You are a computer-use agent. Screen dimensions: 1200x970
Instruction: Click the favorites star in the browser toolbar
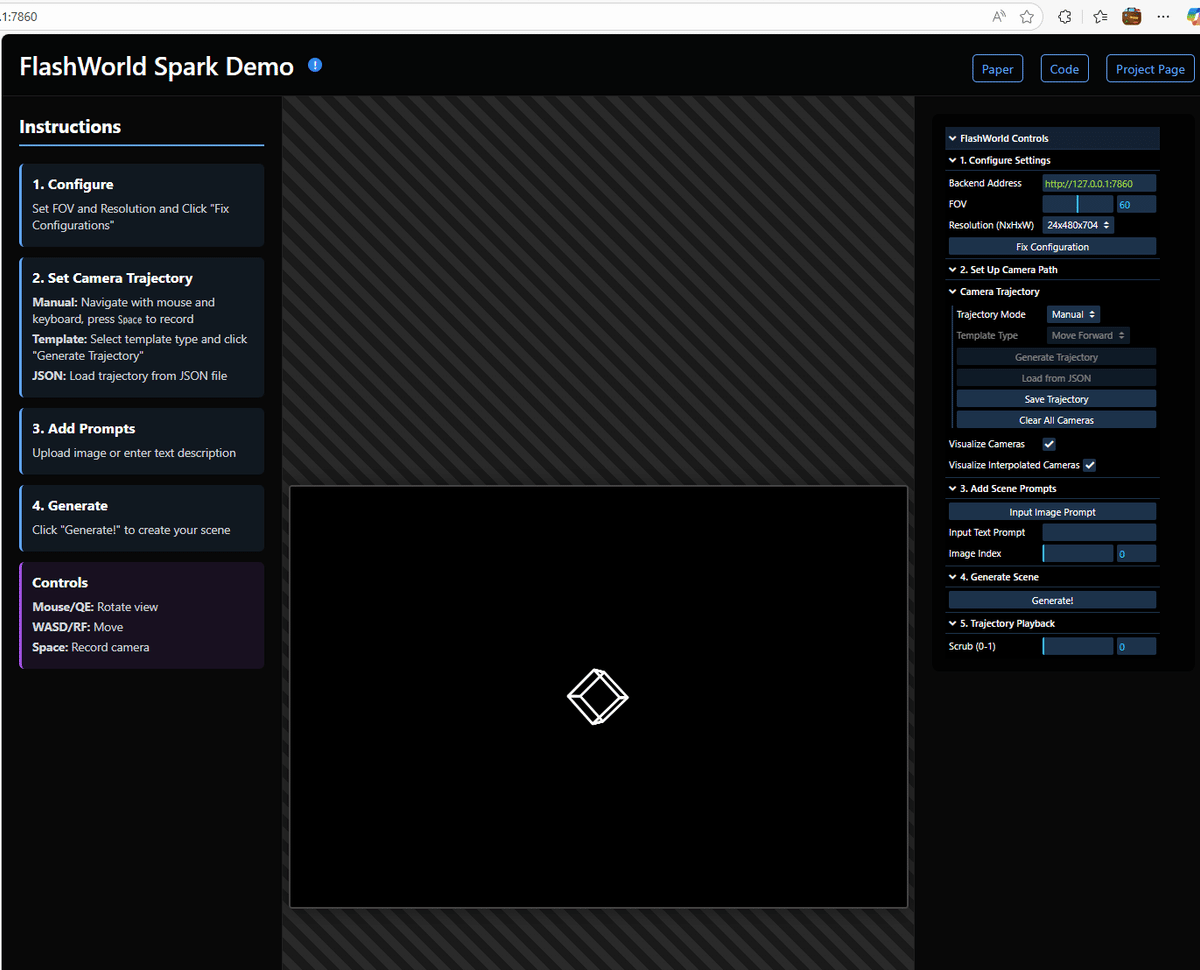click(1027, 16)
